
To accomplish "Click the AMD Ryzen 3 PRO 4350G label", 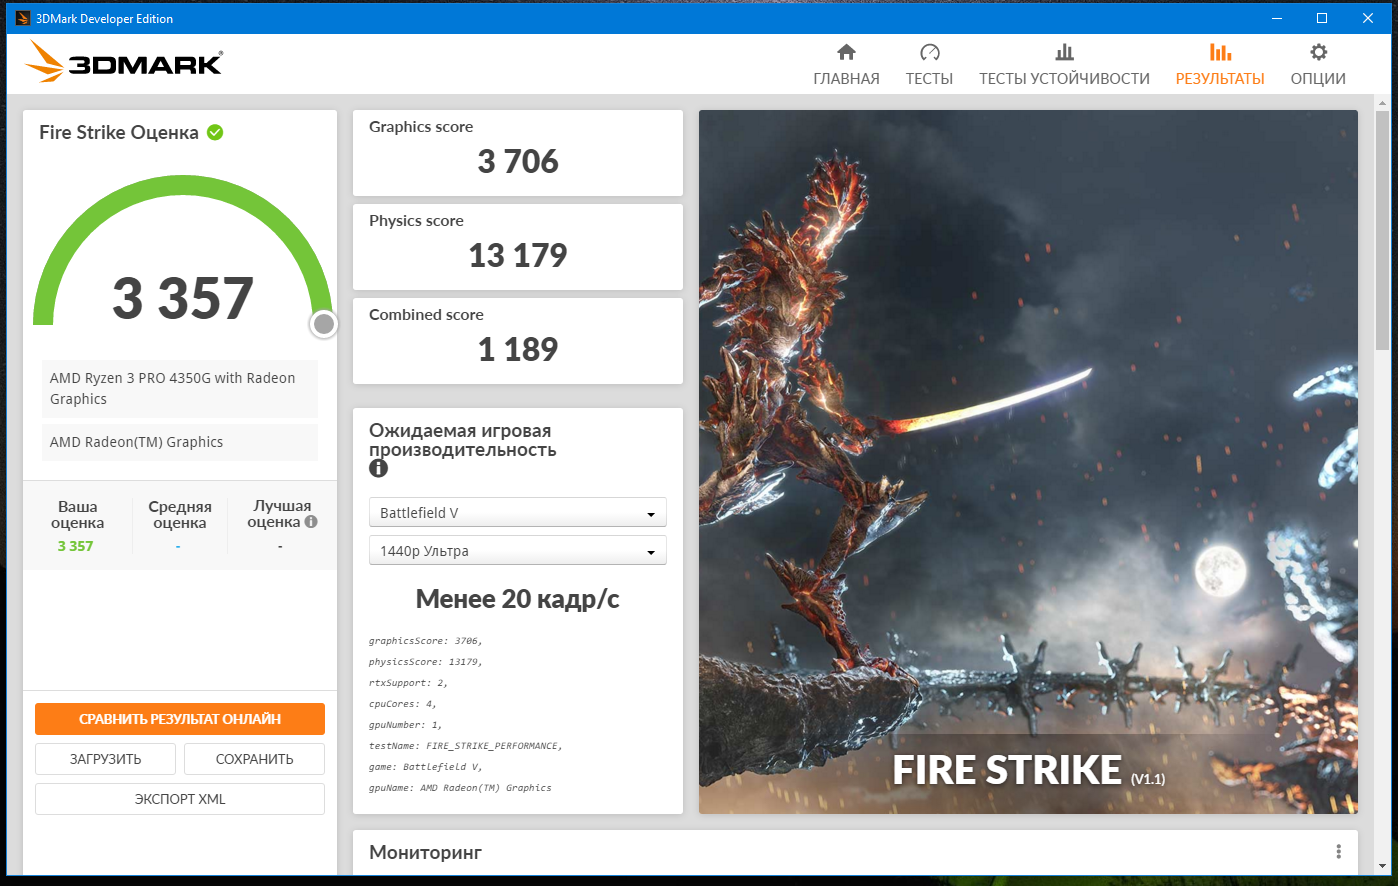I will click(180, 388).
